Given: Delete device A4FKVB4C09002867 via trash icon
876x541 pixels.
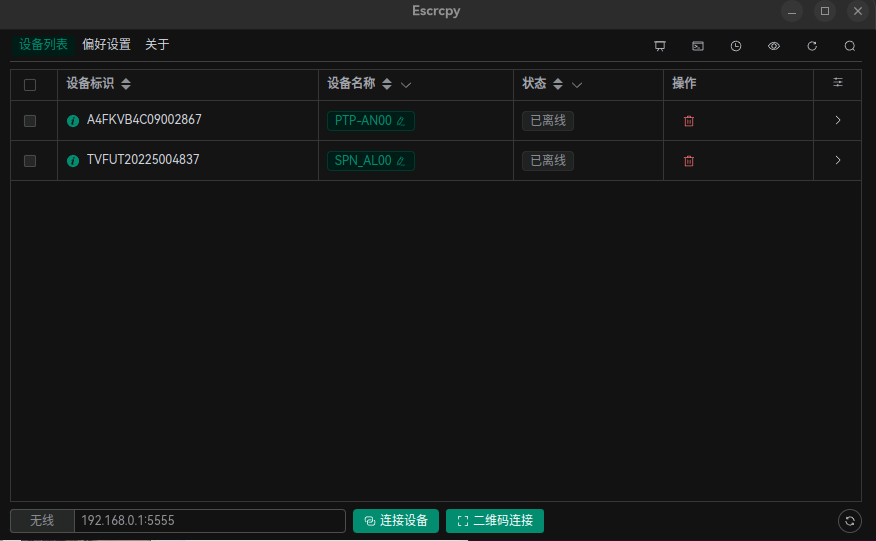Looking at the screenshot, I should click(x=689, y=121).
